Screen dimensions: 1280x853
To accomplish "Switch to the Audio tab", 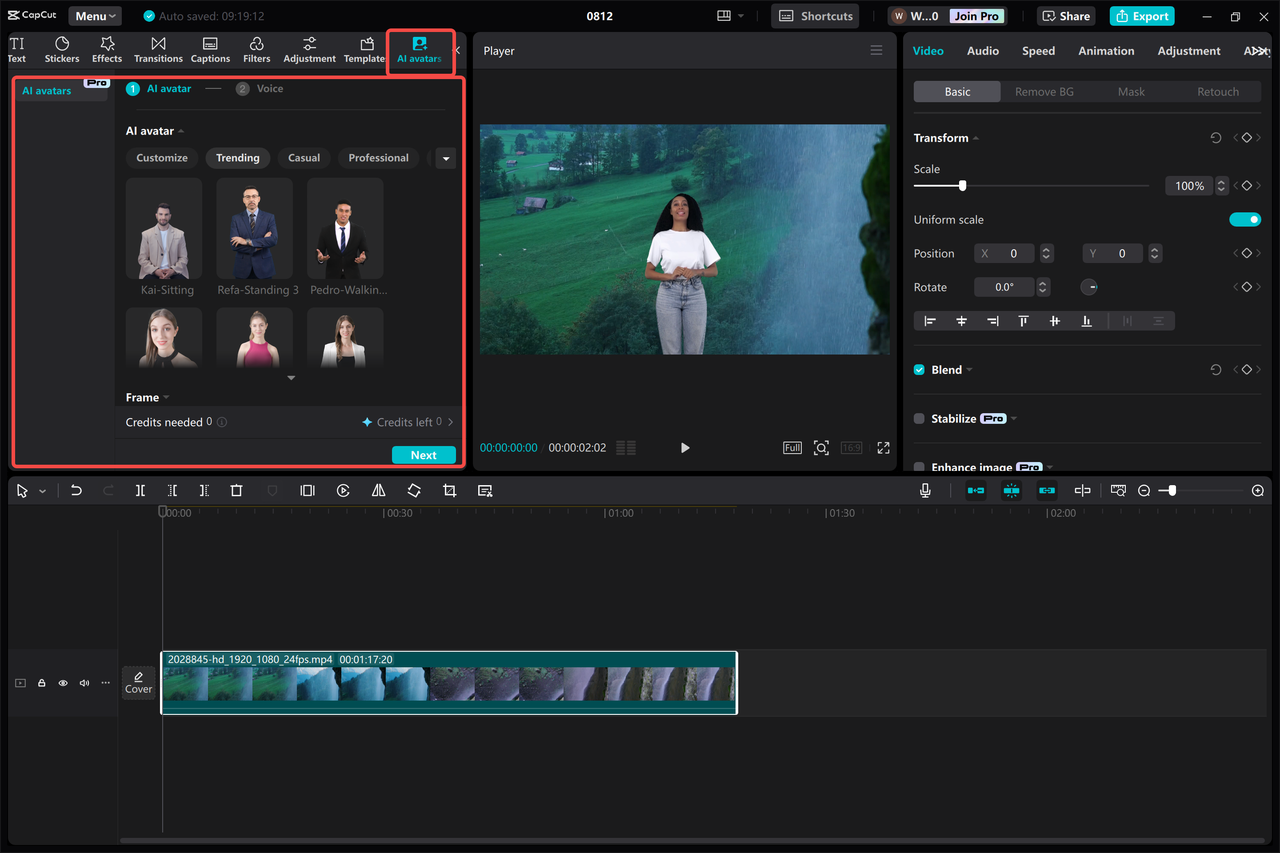I will pyautogui.click(x=982, y=50).
